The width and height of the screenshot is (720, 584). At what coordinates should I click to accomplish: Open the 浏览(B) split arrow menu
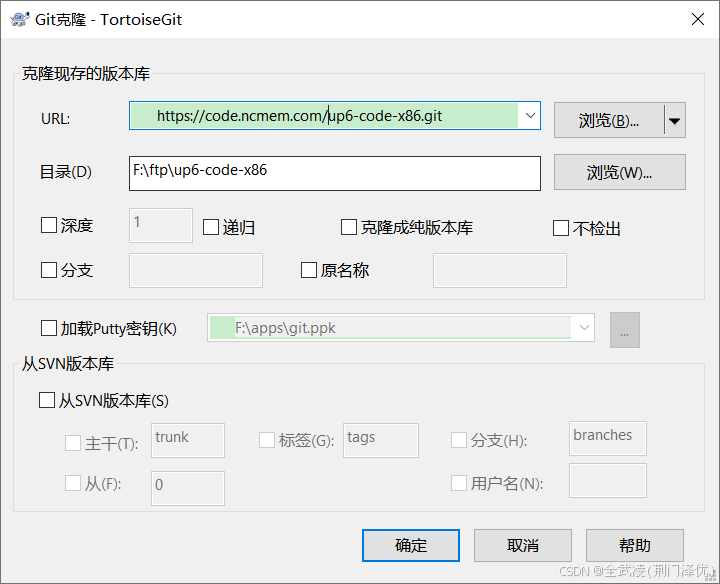coord(674,121)
